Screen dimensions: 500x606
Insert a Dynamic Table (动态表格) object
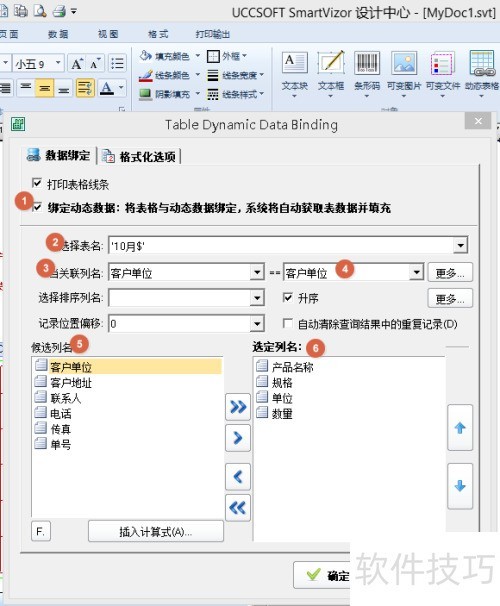click(x=482, y=63)
